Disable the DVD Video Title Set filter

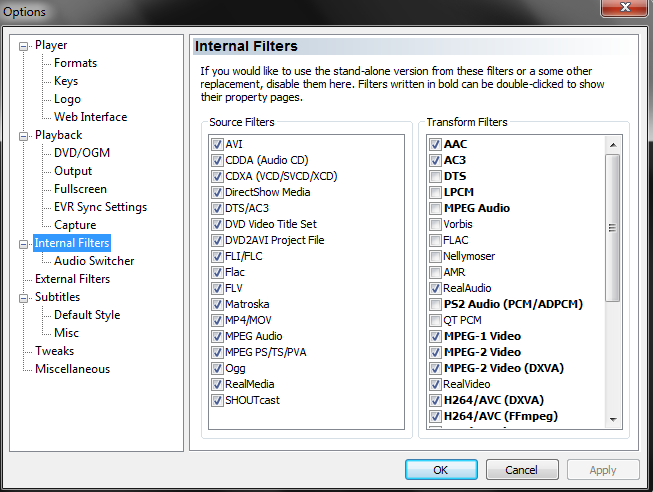(x=217, y=224)
